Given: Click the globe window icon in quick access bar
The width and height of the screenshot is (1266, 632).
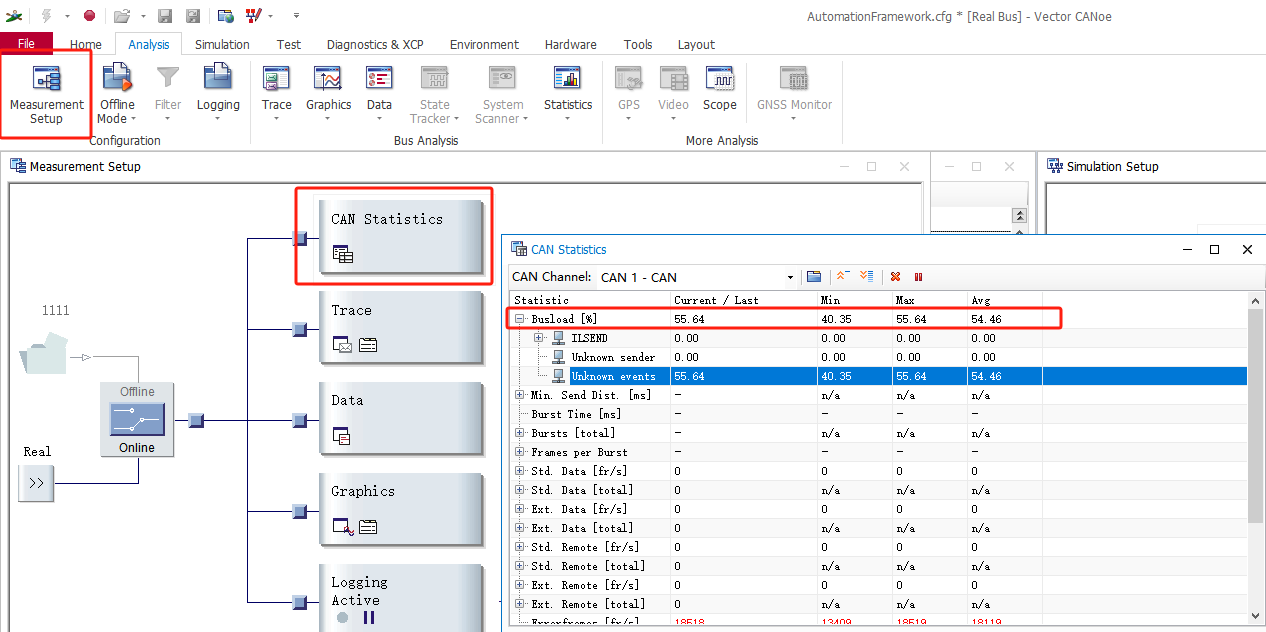Looking at the screenshot, I should coord(226,16).
